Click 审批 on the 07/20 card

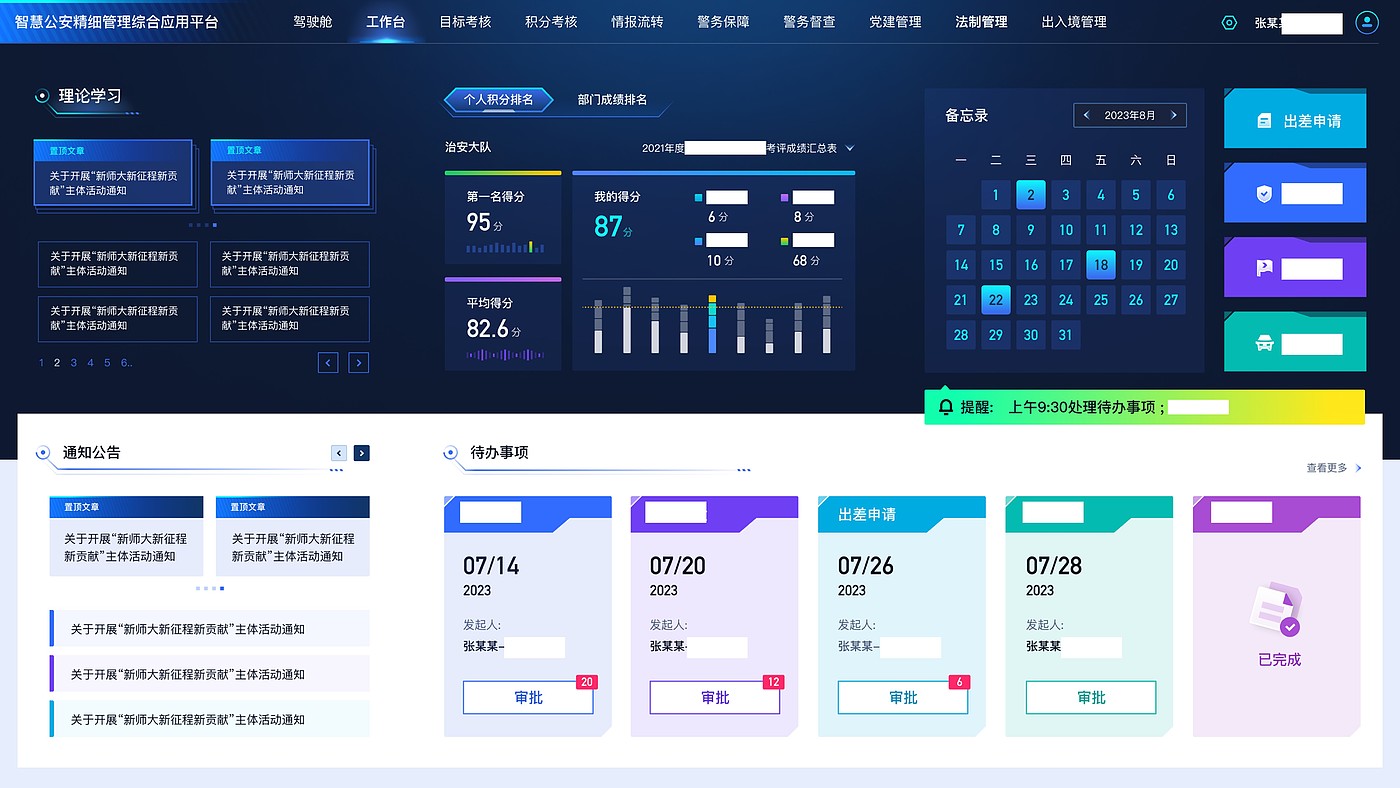tap(715, 698)
